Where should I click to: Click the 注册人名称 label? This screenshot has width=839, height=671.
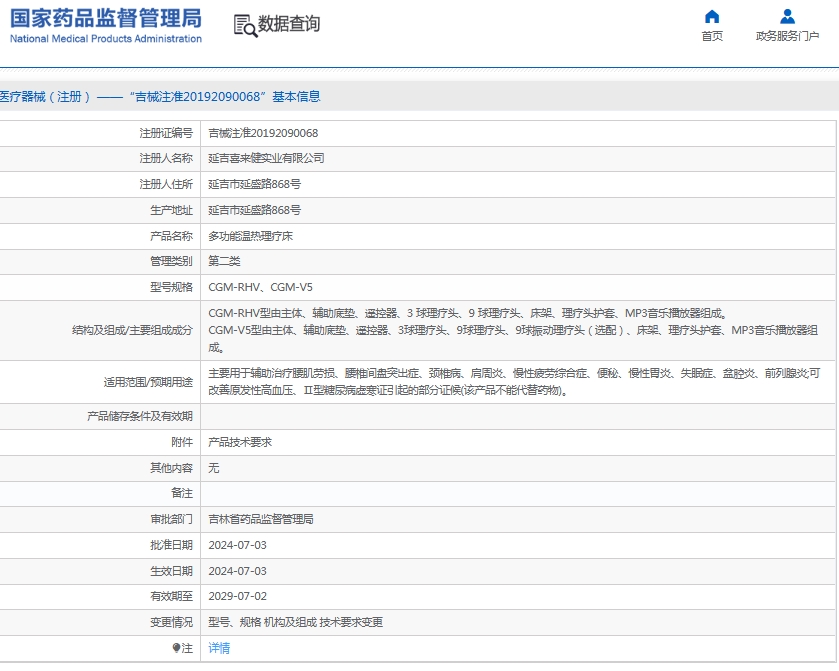166,158
